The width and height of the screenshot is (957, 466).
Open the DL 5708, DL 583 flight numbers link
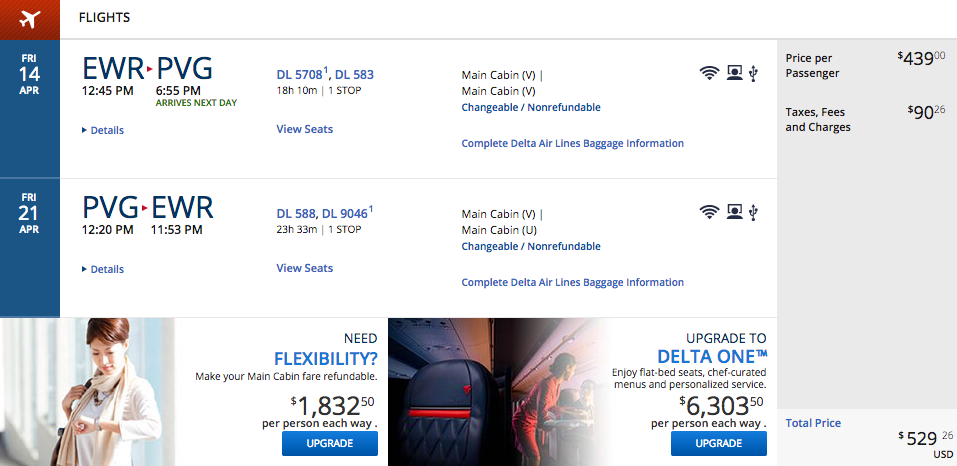click(x=324, y=75)
